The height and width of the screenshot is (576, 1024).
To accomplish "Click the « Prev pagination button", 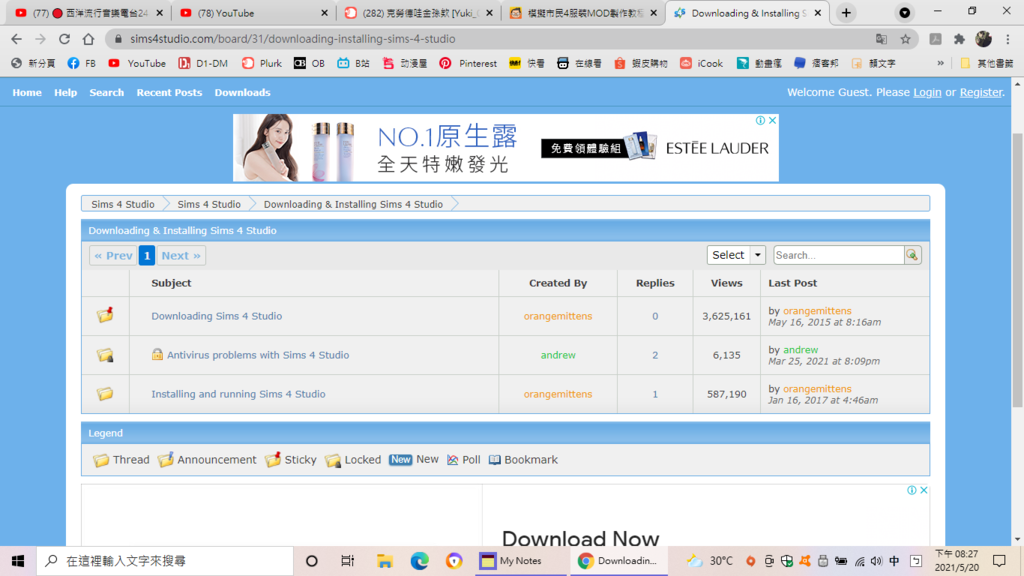I will 113,255.
